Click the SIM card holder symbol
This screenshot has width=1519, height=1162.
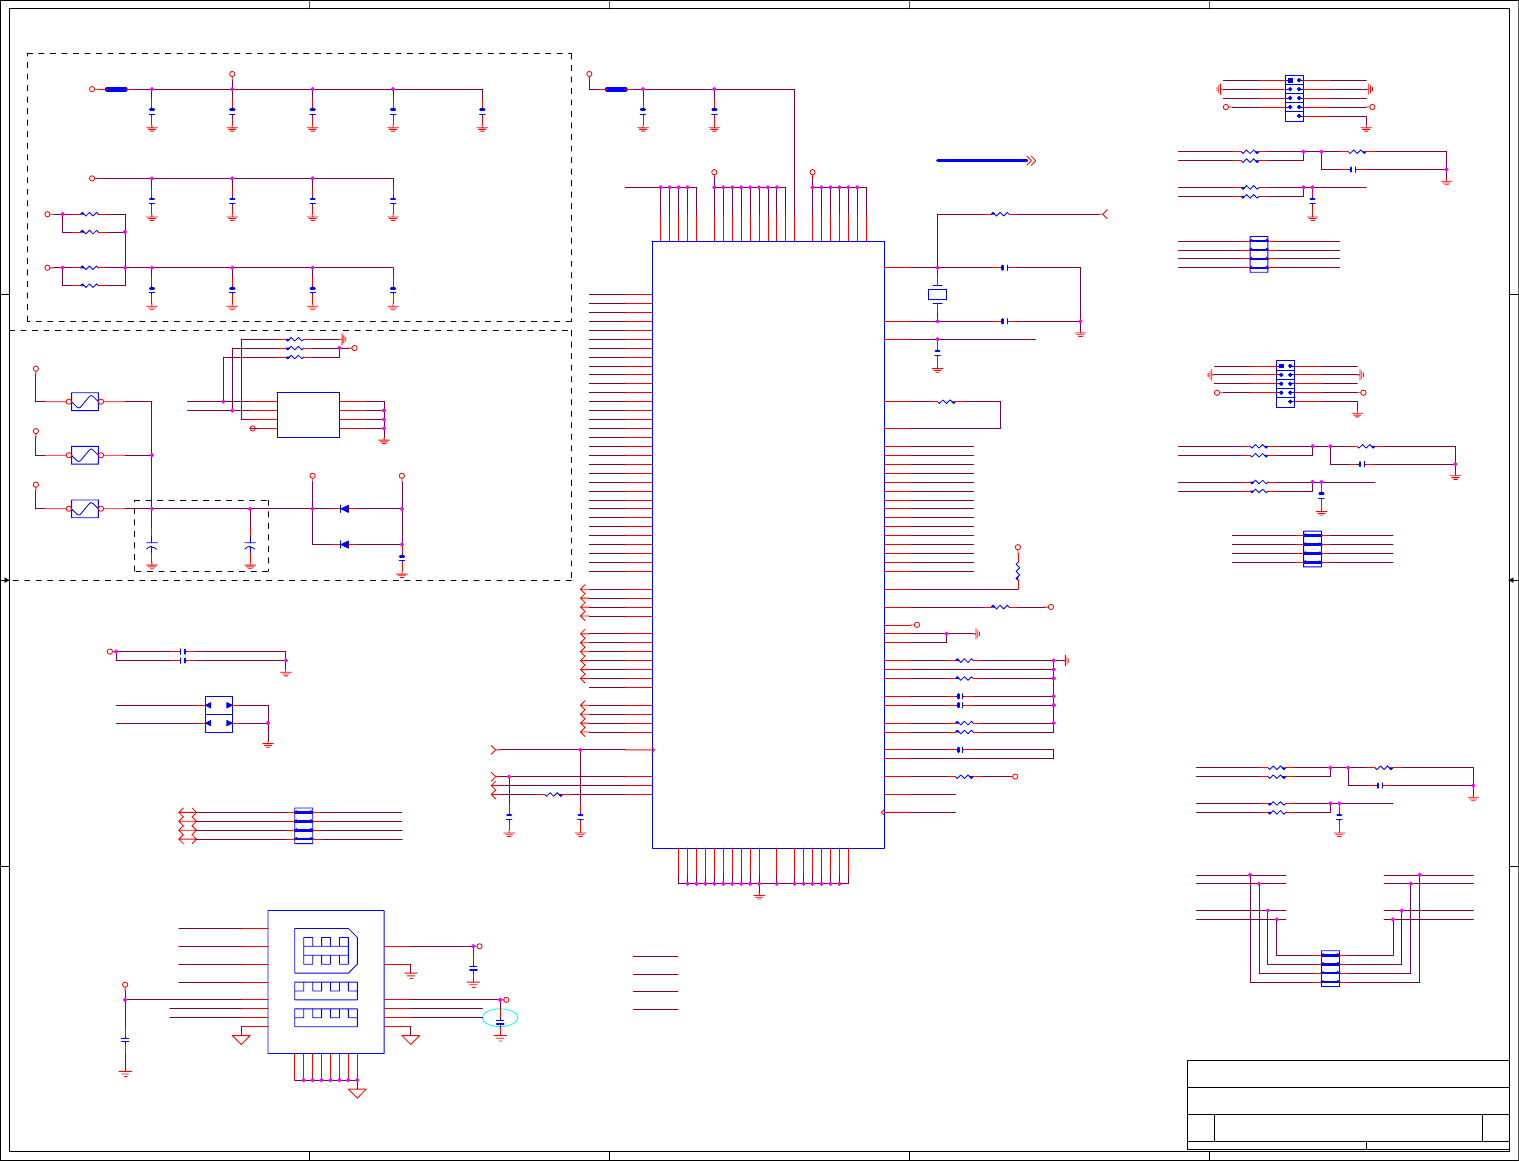click(x=326, y=982)
